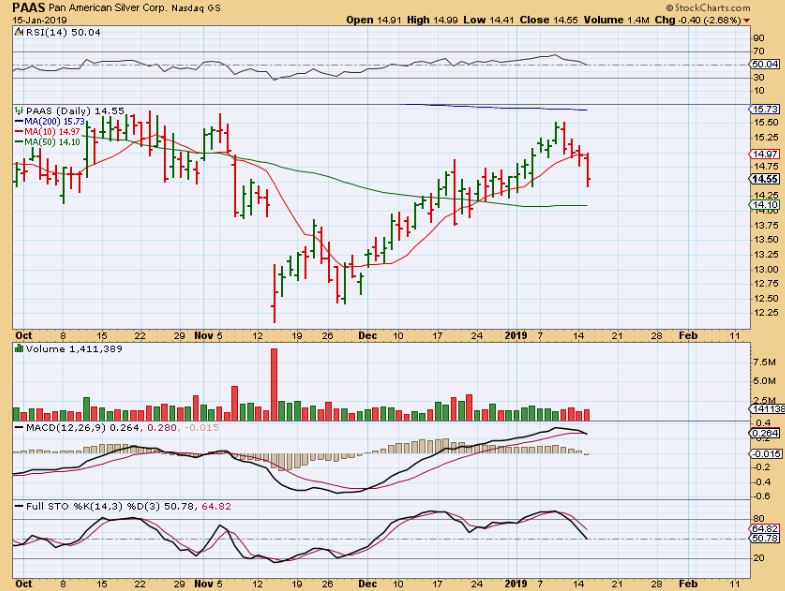Click the red MA(10) 14.97 legend
Screen dimensions: 785x591
48,131
